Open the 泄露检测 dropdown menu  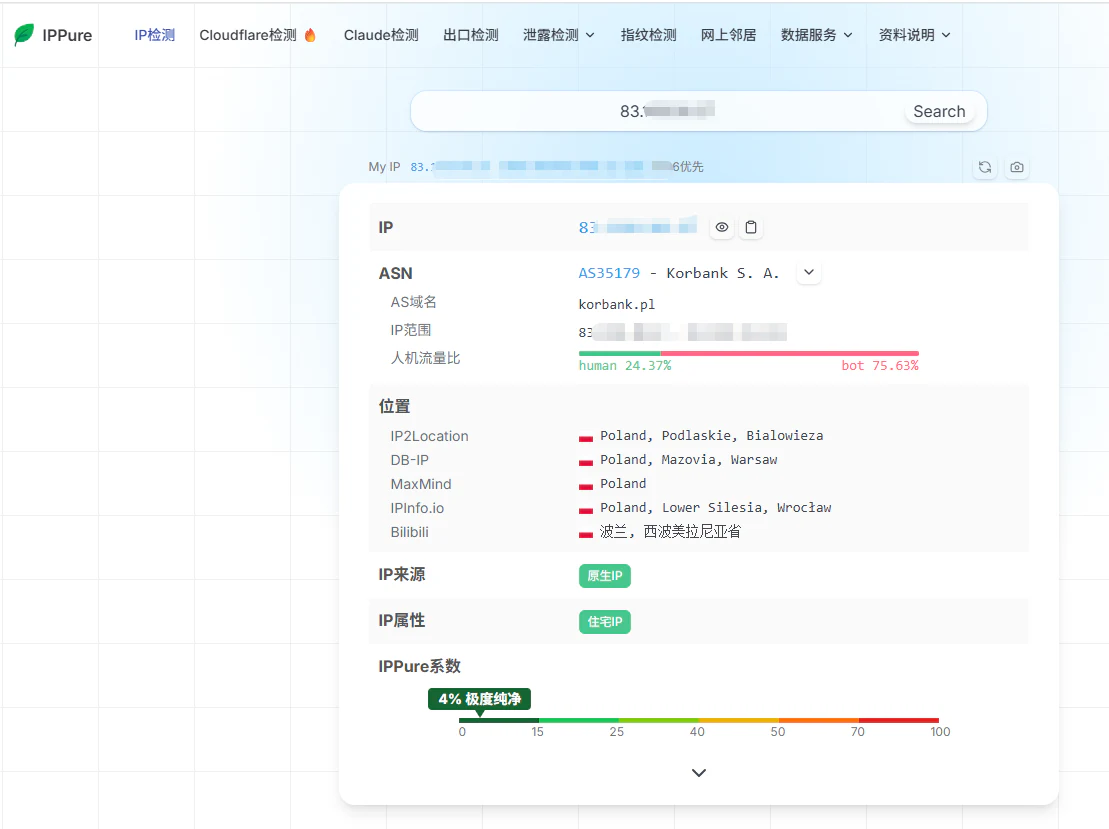[559, 35]
